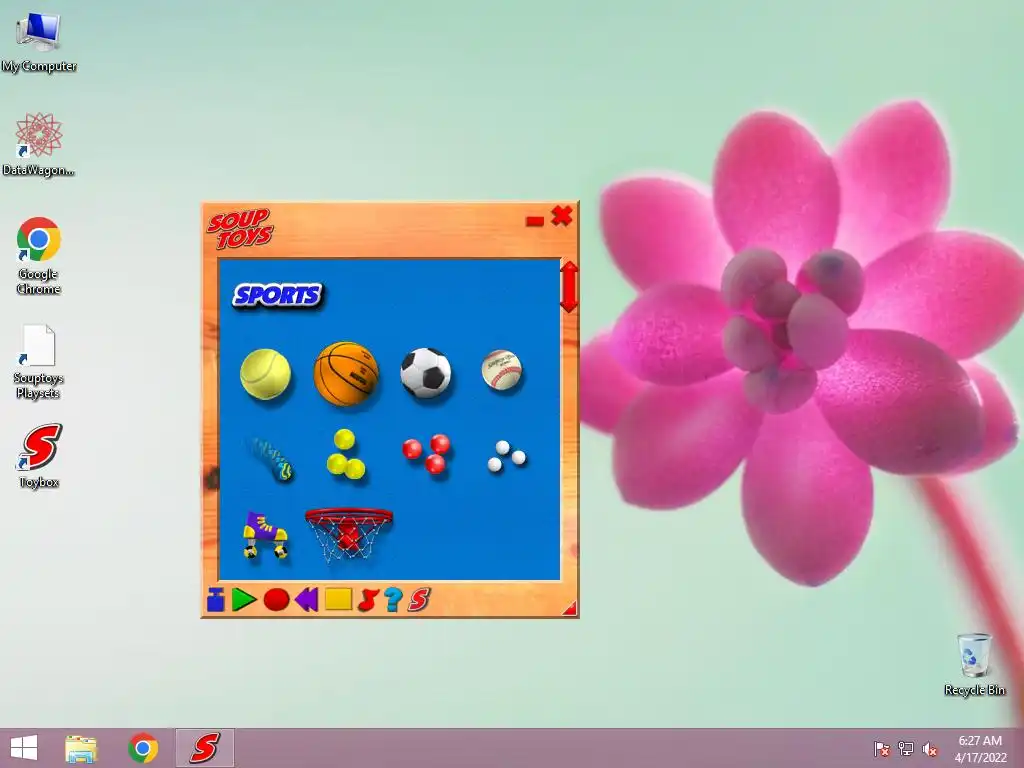Click the yellow square stop button
The width and height of the screenshot is (1024, 768).
click(338, 599)
